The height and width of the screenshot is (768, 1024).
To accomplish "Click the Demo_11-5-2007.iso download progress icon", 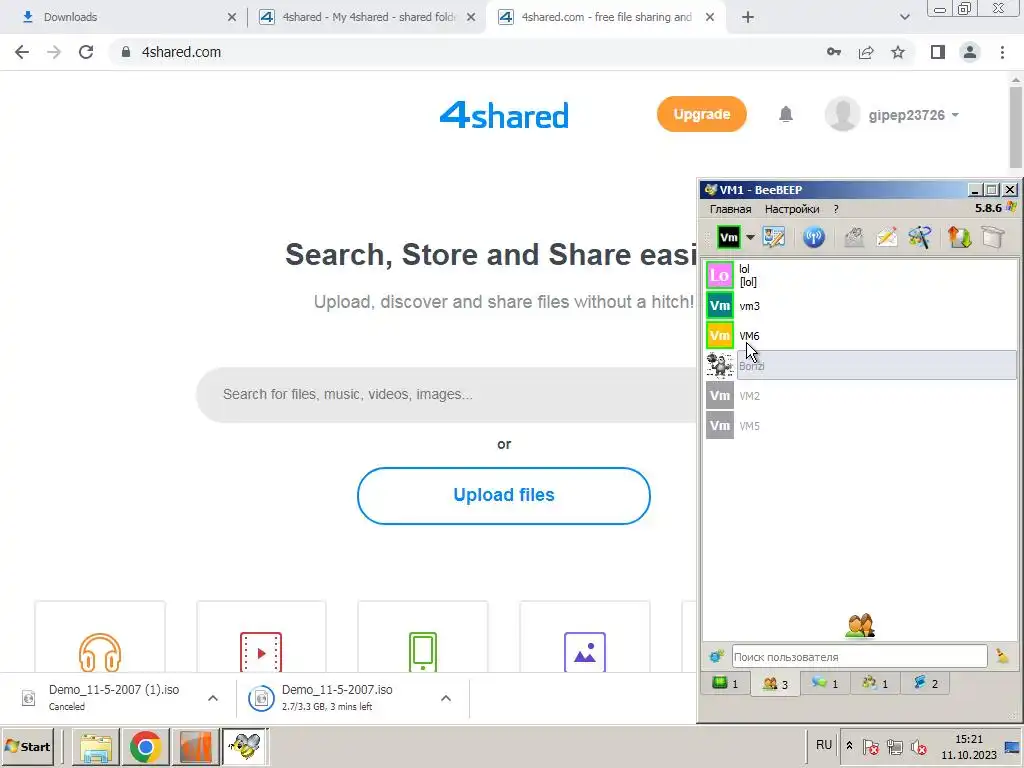I will point(261,698).
